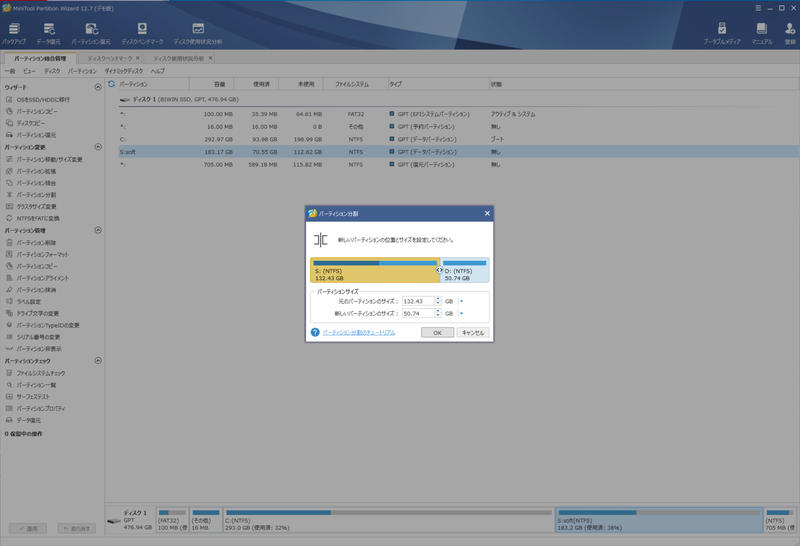Click 元のパーティションのサイズ spinner arrows
Image resolution: width=800 pixels, height=546 pixels.
[438, 301]
